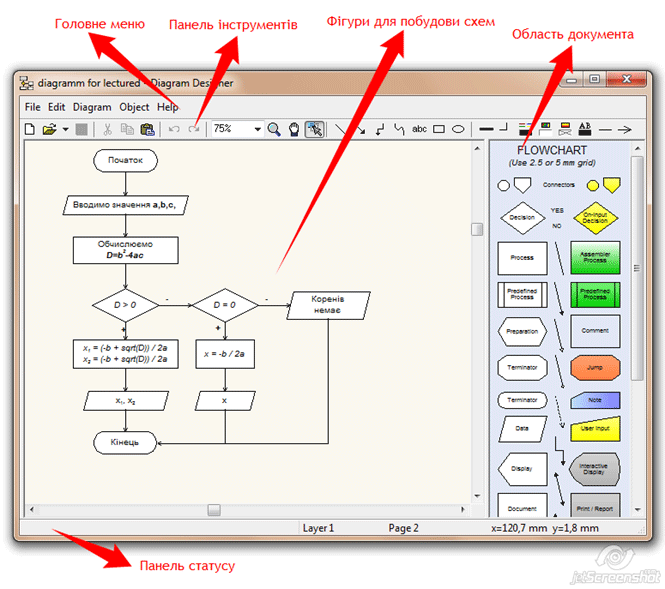Click the Redo arrow icon
This screenshot has height=589, width=665.
coord(194,129)
